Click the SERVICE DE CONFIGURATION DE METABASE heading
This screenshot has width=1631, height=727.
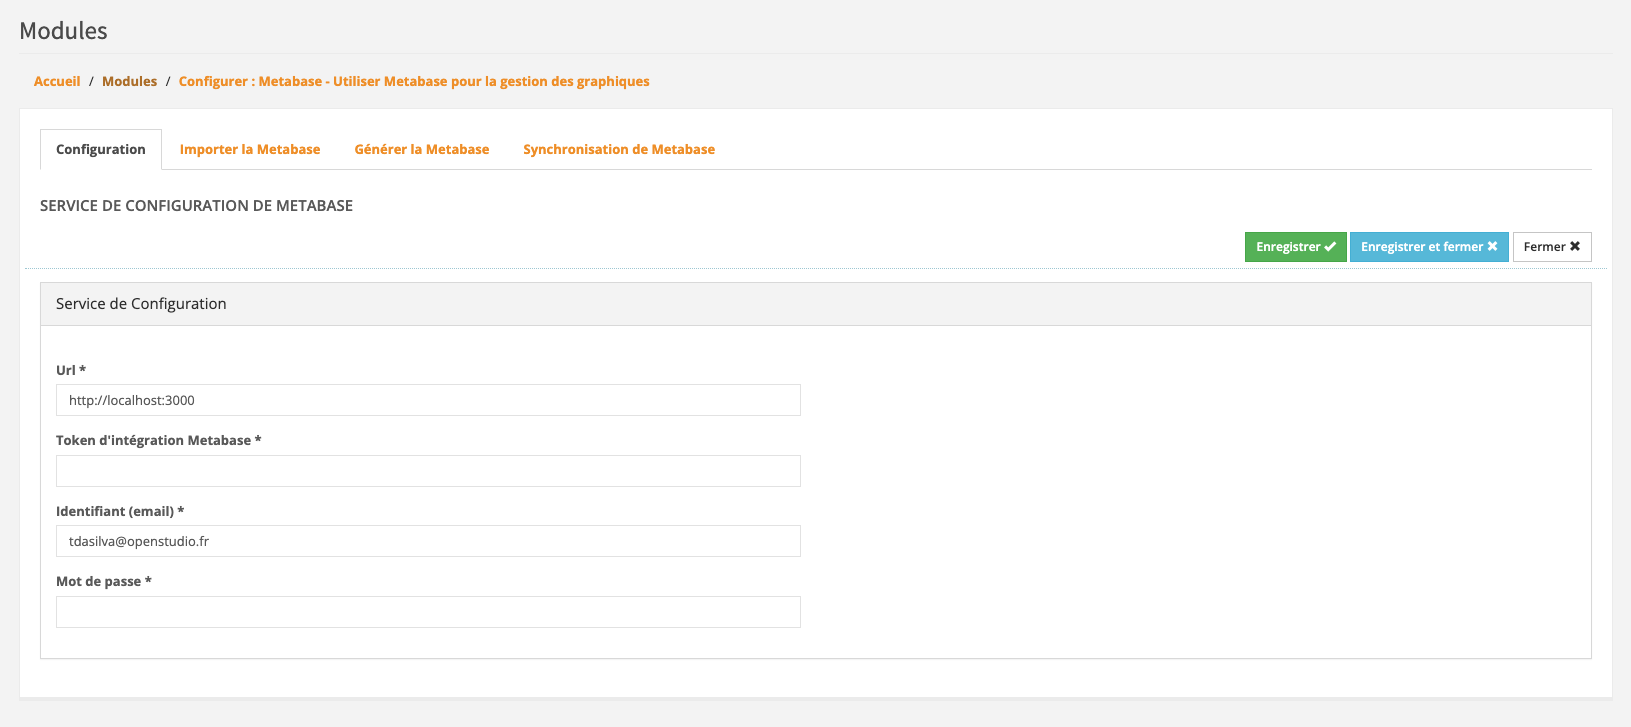tap(196, 205)
